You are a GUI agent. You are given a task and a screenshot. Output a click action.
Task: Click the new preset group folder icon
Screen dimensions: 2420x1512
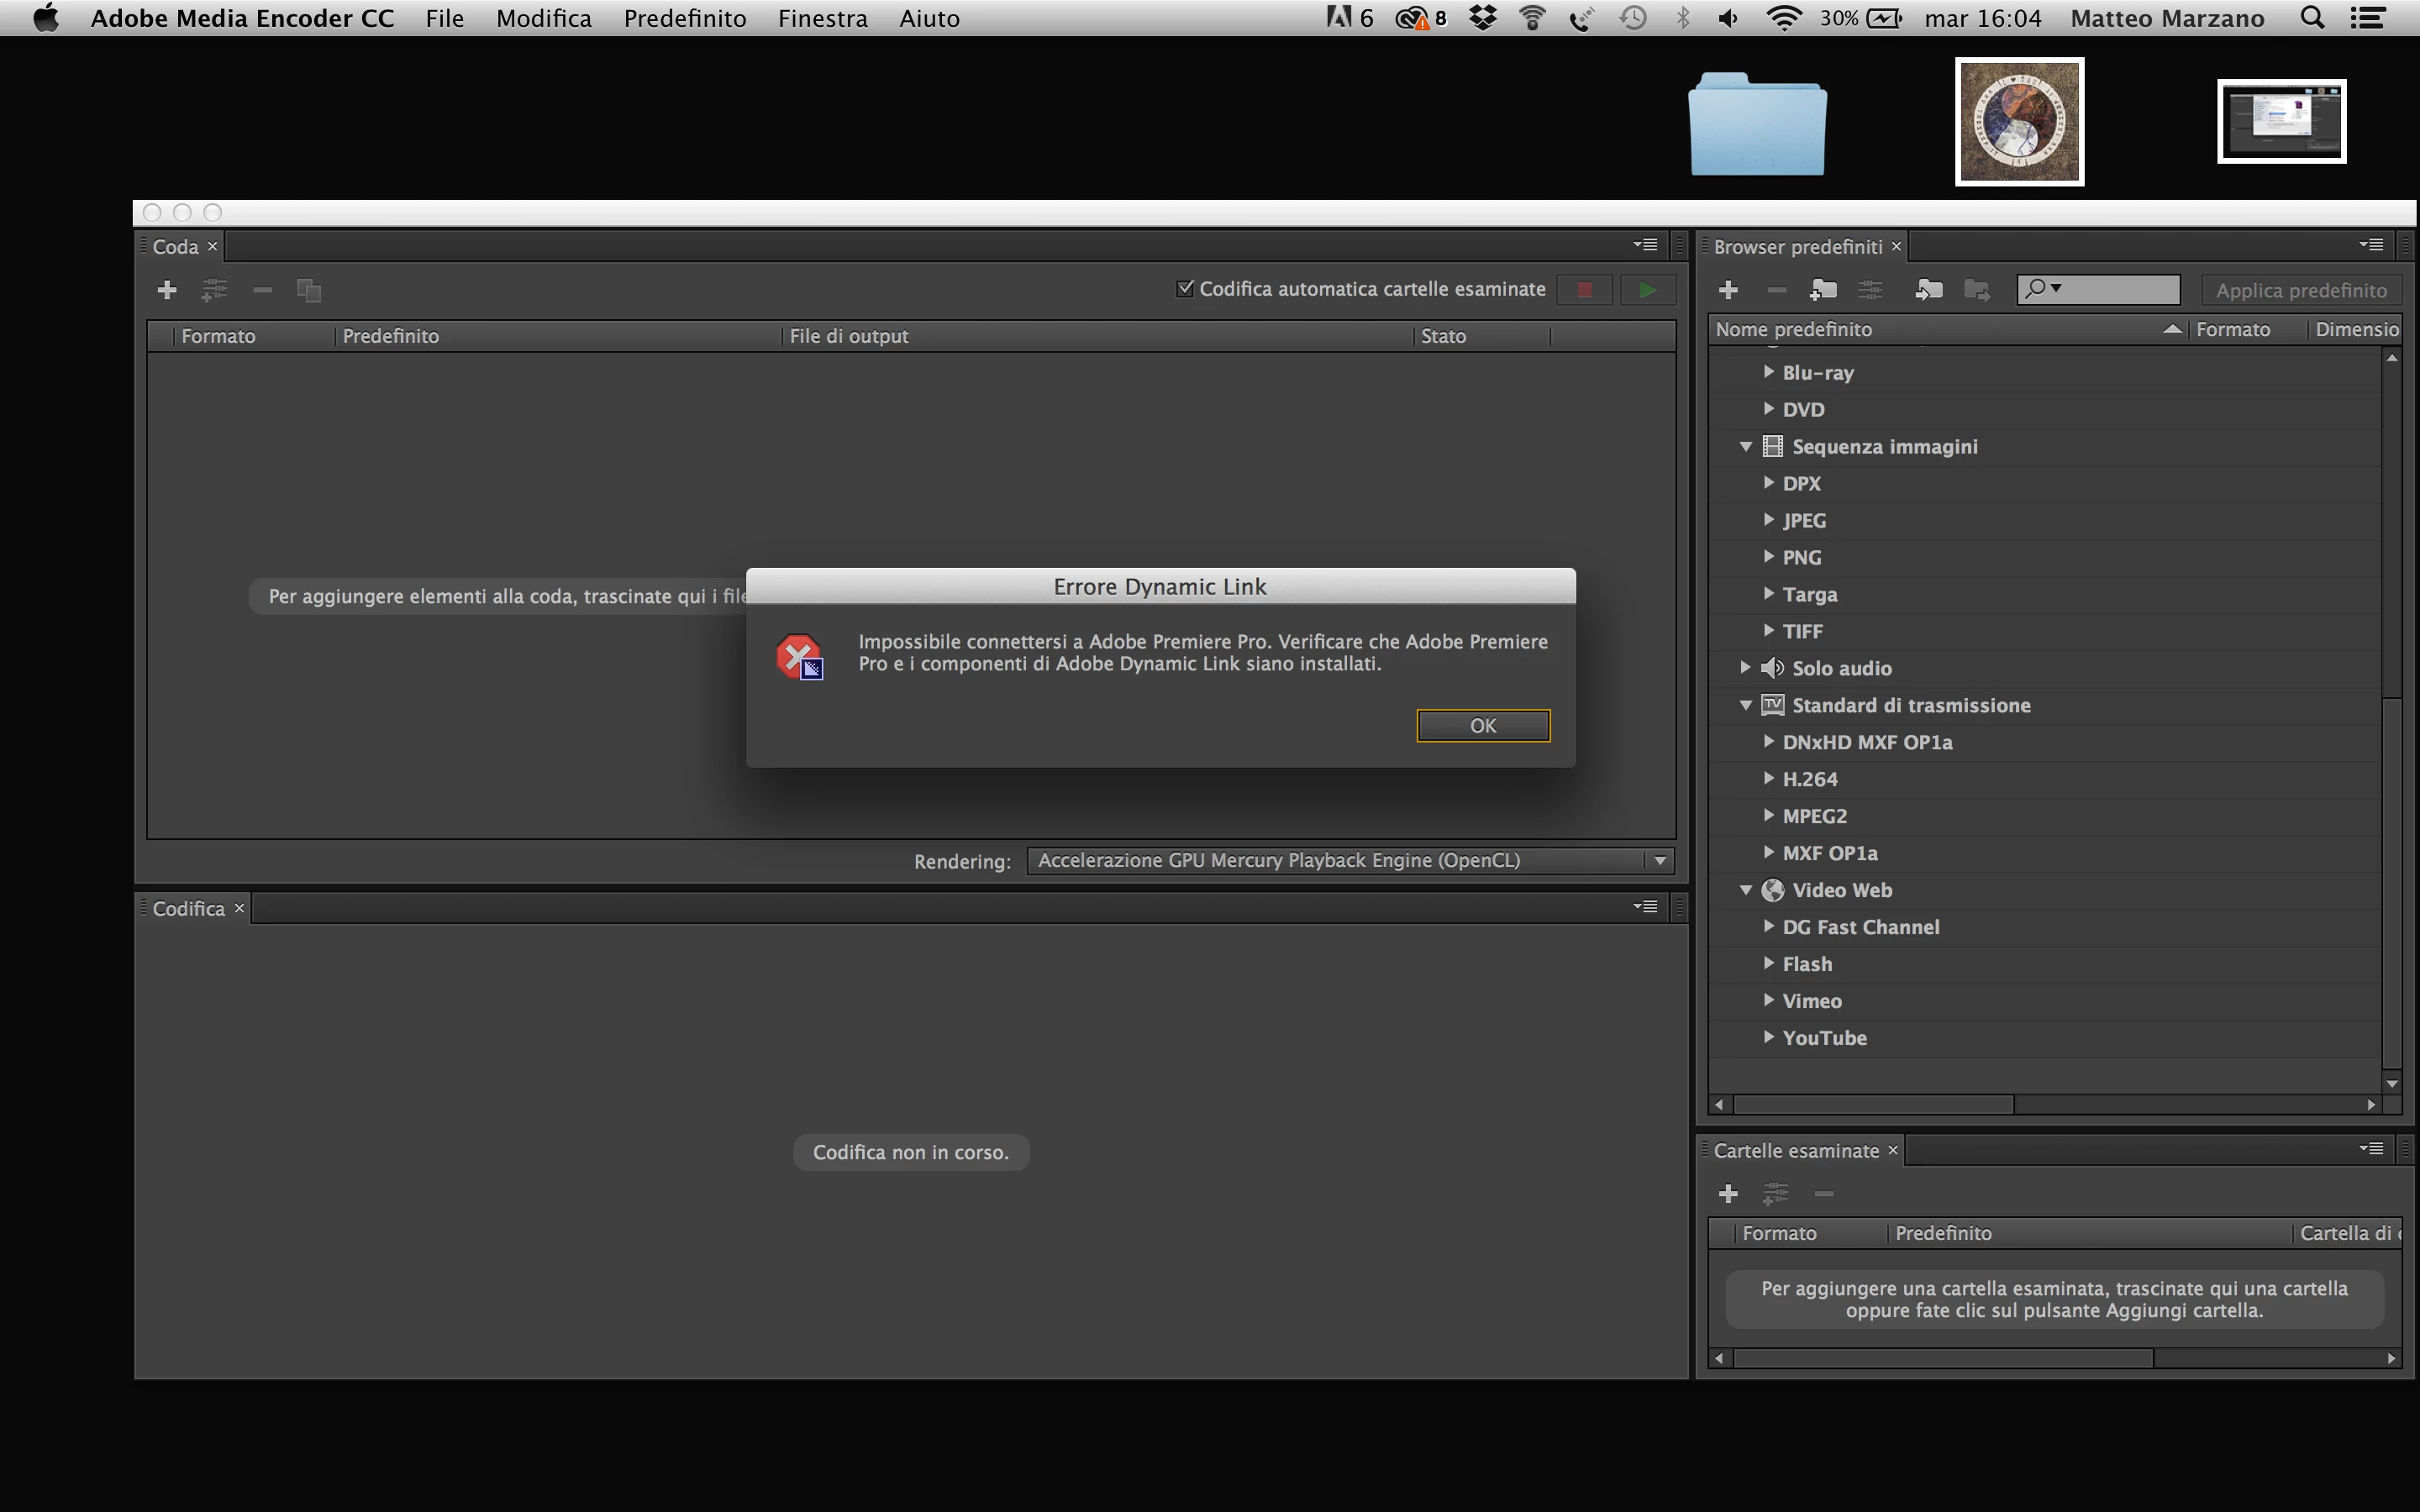(1823, 290)
